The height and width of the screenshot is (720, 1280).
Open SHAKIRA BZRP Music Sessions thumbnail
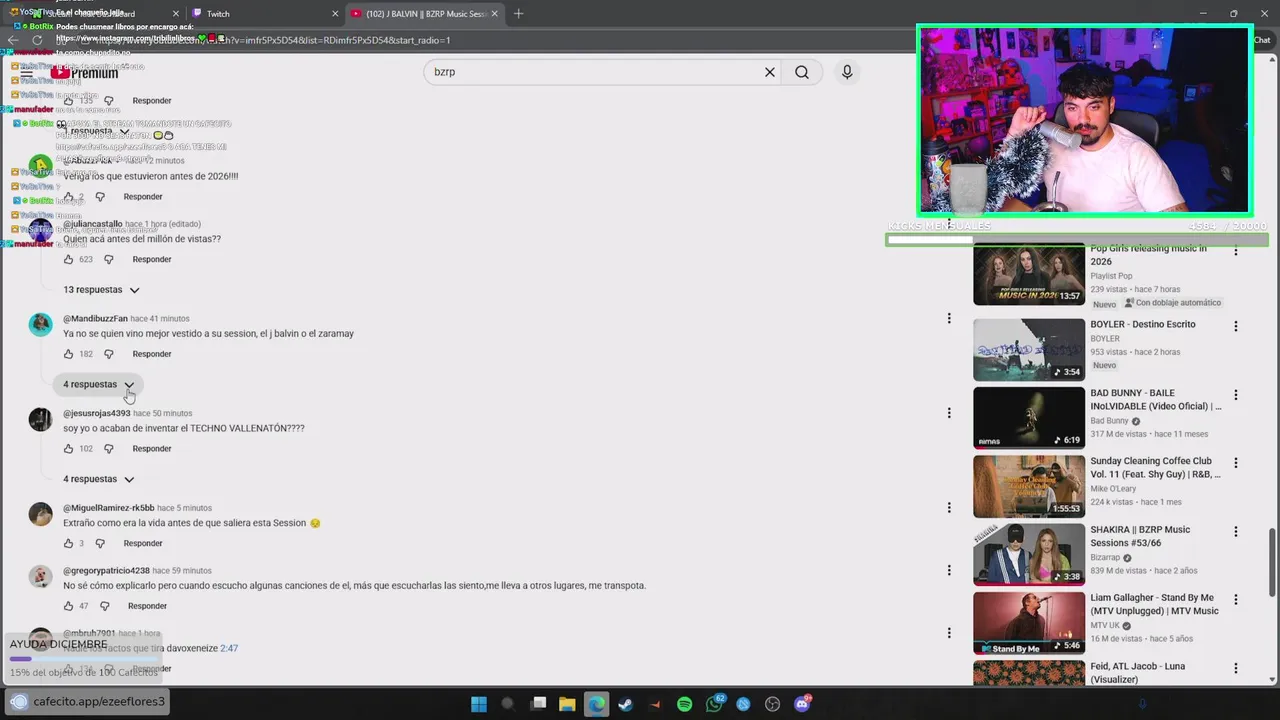tap(1029, 555)
